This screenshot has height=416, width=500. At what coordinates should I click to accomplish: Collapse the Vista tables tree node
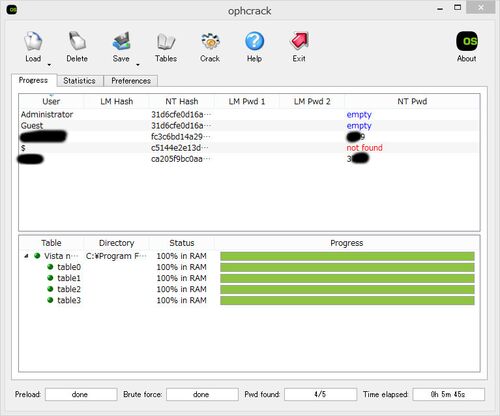tap(26, 256)
